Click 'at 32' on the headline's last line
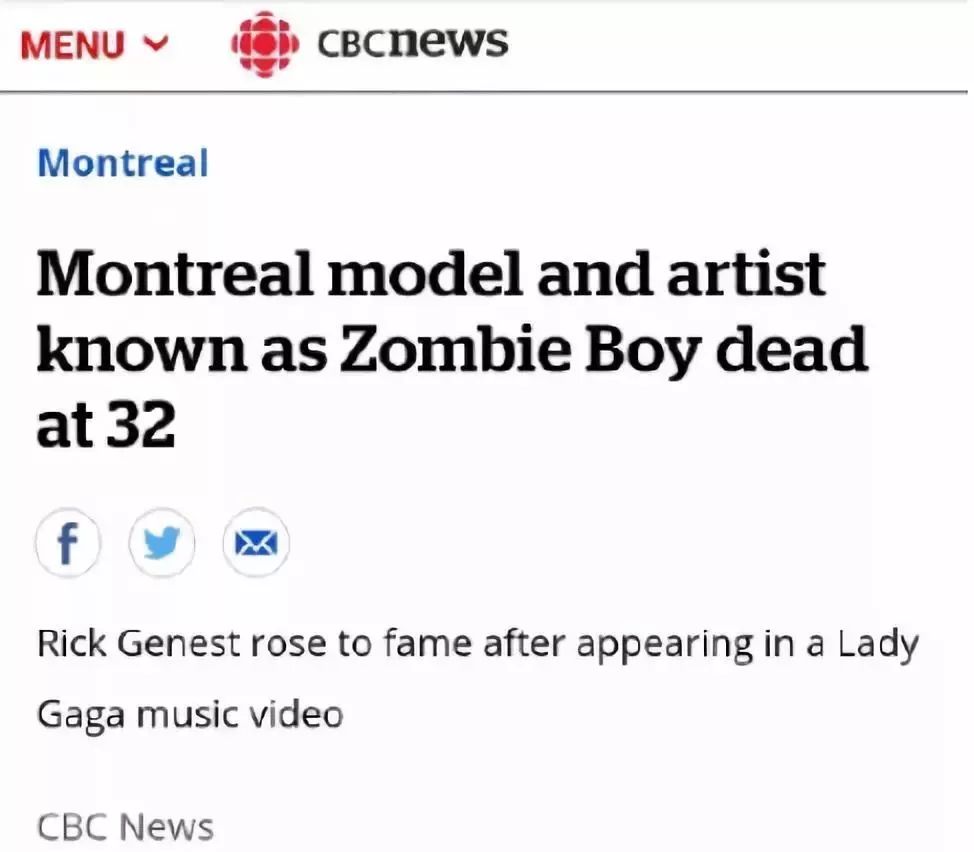974x852 pixels. click(106, 424)
